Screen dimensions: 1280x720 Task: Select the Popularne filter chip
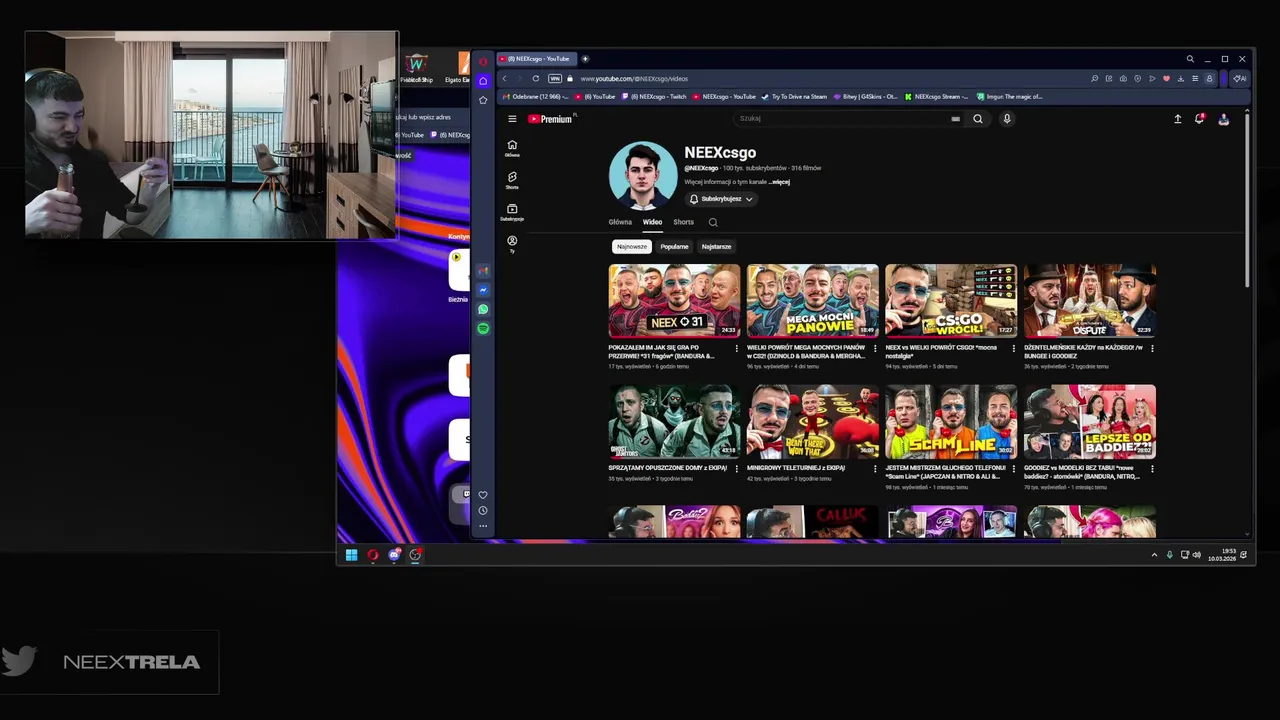[x=674, y=246]
